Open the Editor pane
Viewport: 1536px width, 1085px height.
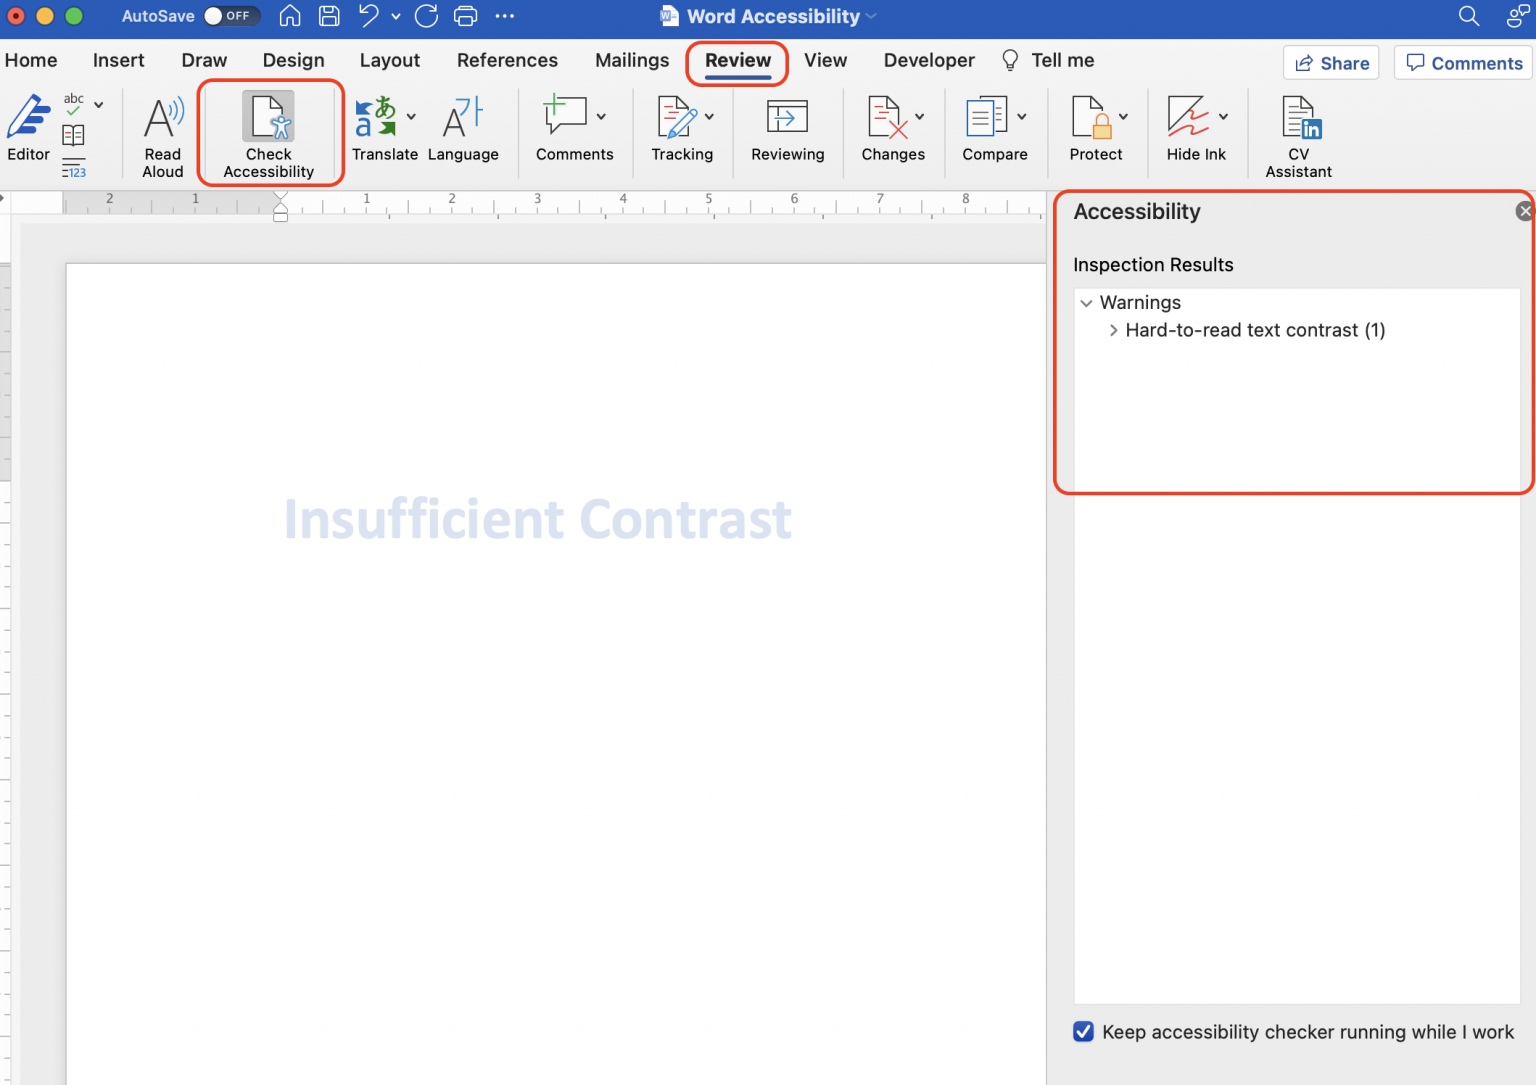click(x=28, y=130)
